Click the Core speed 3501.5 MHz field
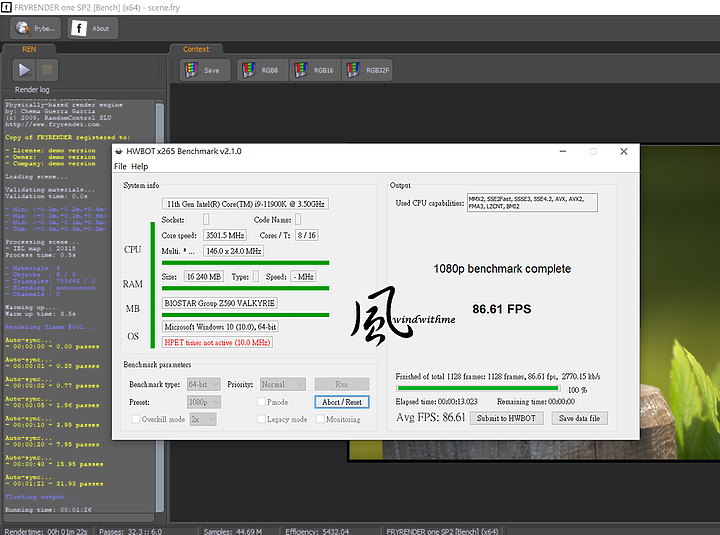Screen dimensions: 720x535 [x=225, y=235]
